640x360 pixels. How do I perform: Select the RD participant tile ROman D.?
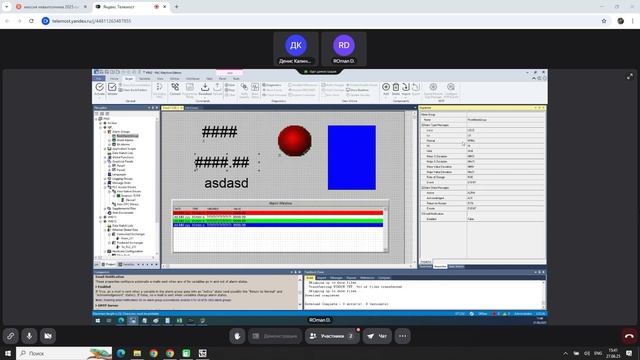344,49
